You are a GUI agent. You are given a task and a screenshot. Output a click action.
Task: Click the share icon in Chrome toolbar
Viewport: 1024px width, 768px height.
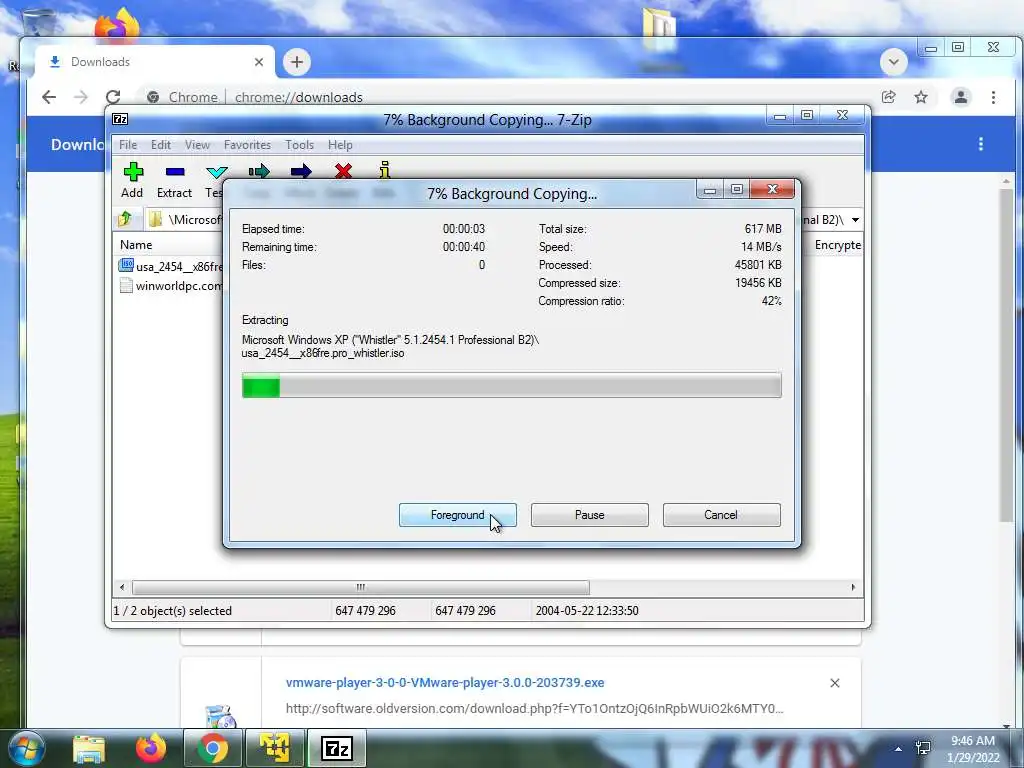pyautogui.click(x=888, y=97)
